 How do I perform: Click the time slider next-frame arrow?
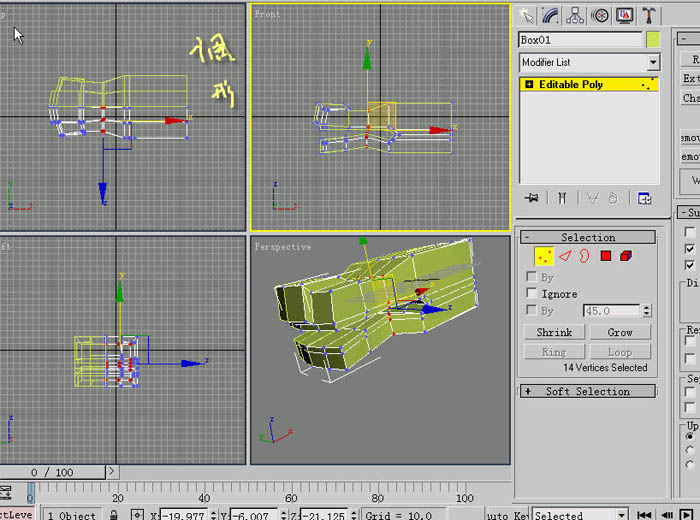point(112,472)
